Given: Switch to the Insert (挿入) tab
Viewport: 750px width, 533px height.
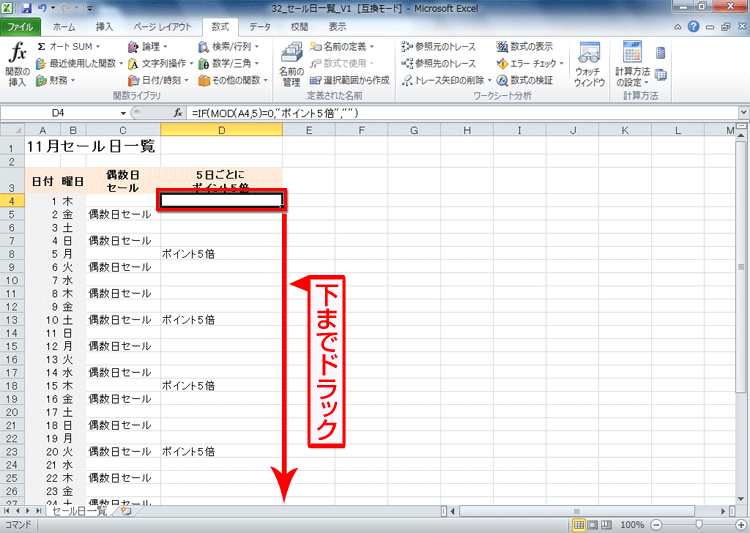Looking at the screenshot, I should pyautogui.click(x=104, y=27).
